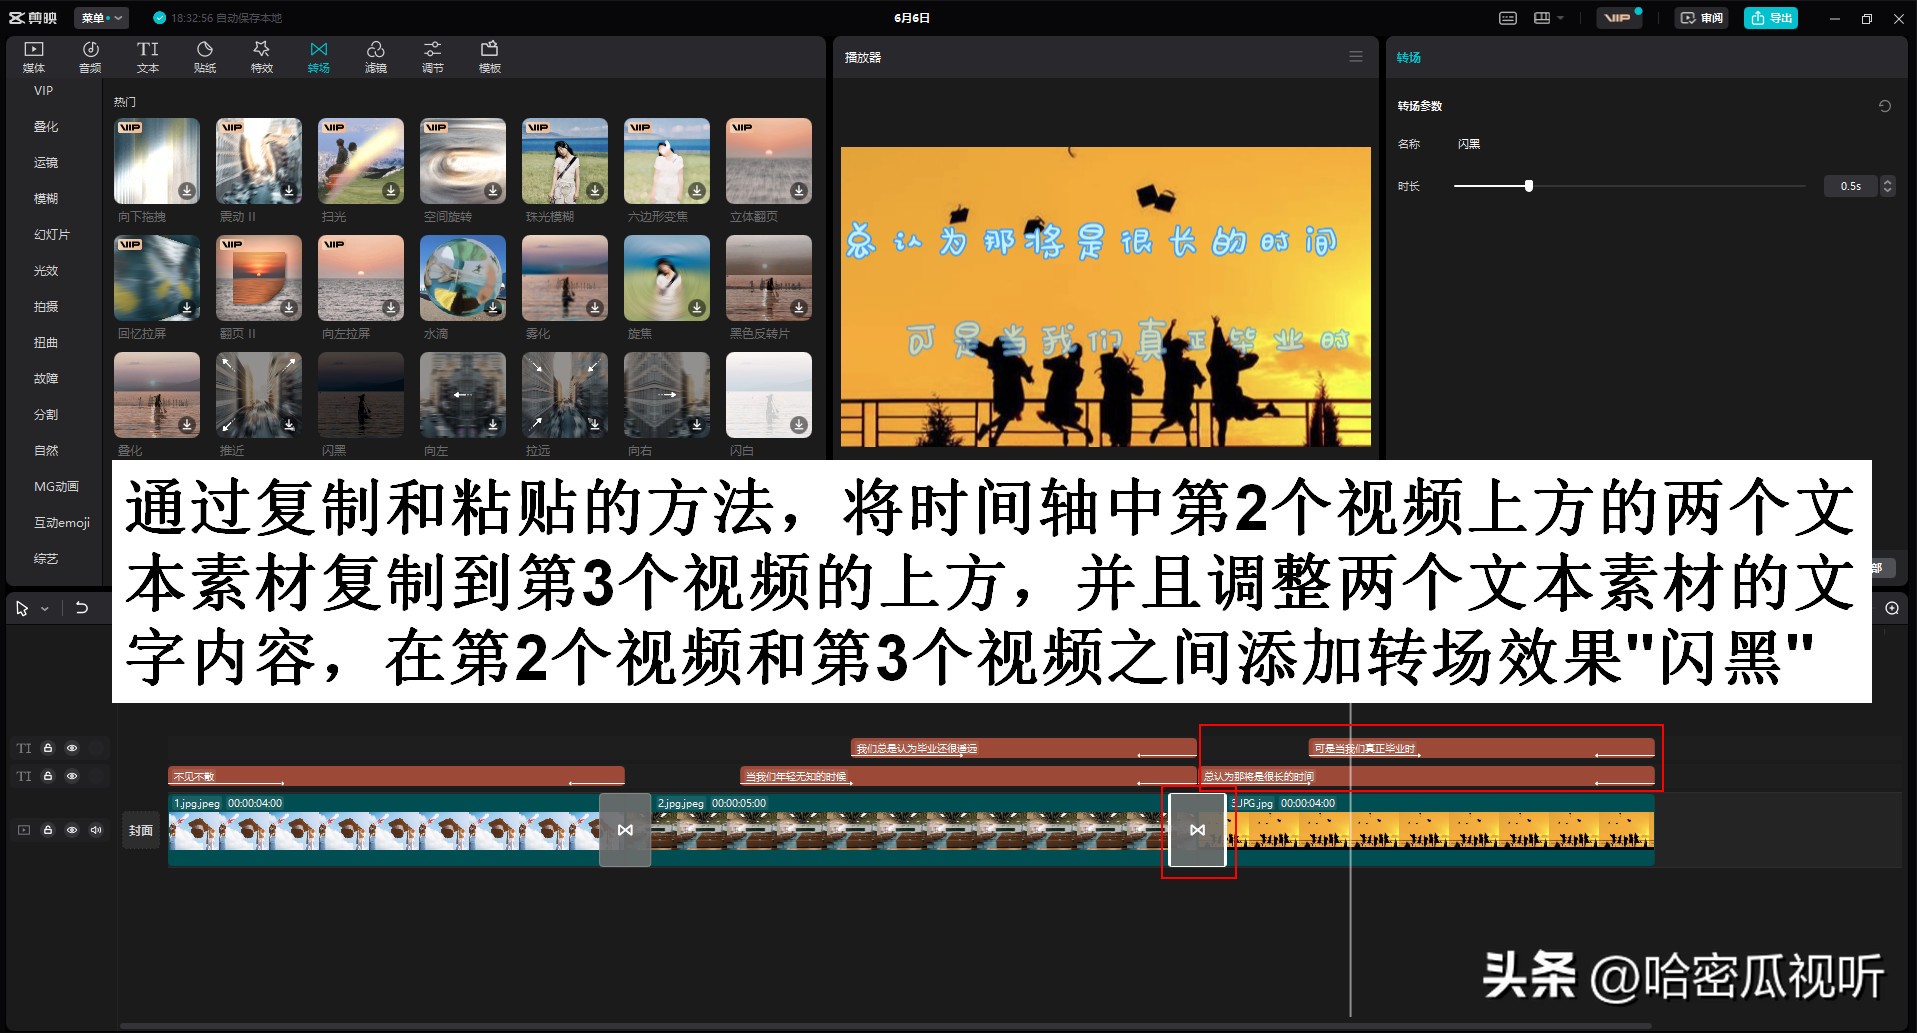Hide the second TI text track

[71, 776]
